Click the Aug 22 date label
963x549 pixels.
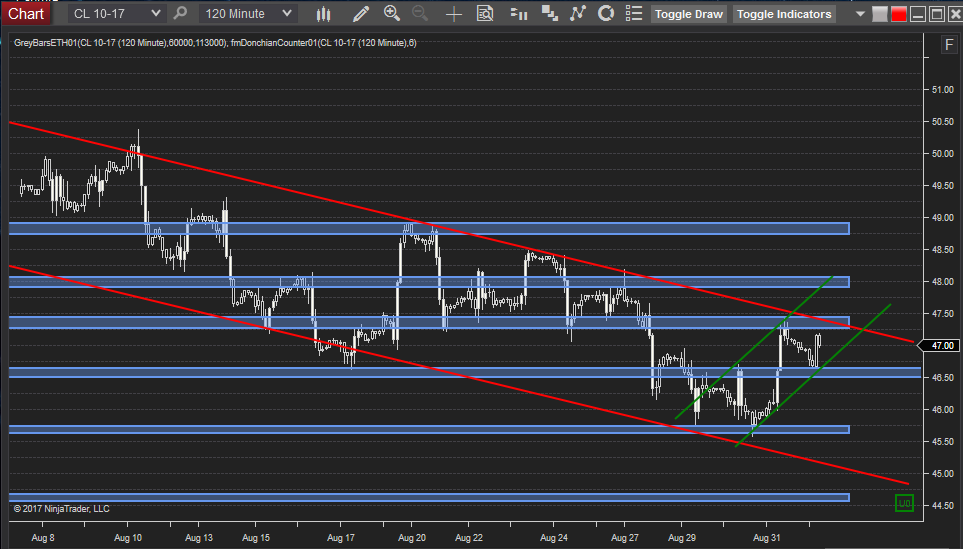[x=469, y=537]
